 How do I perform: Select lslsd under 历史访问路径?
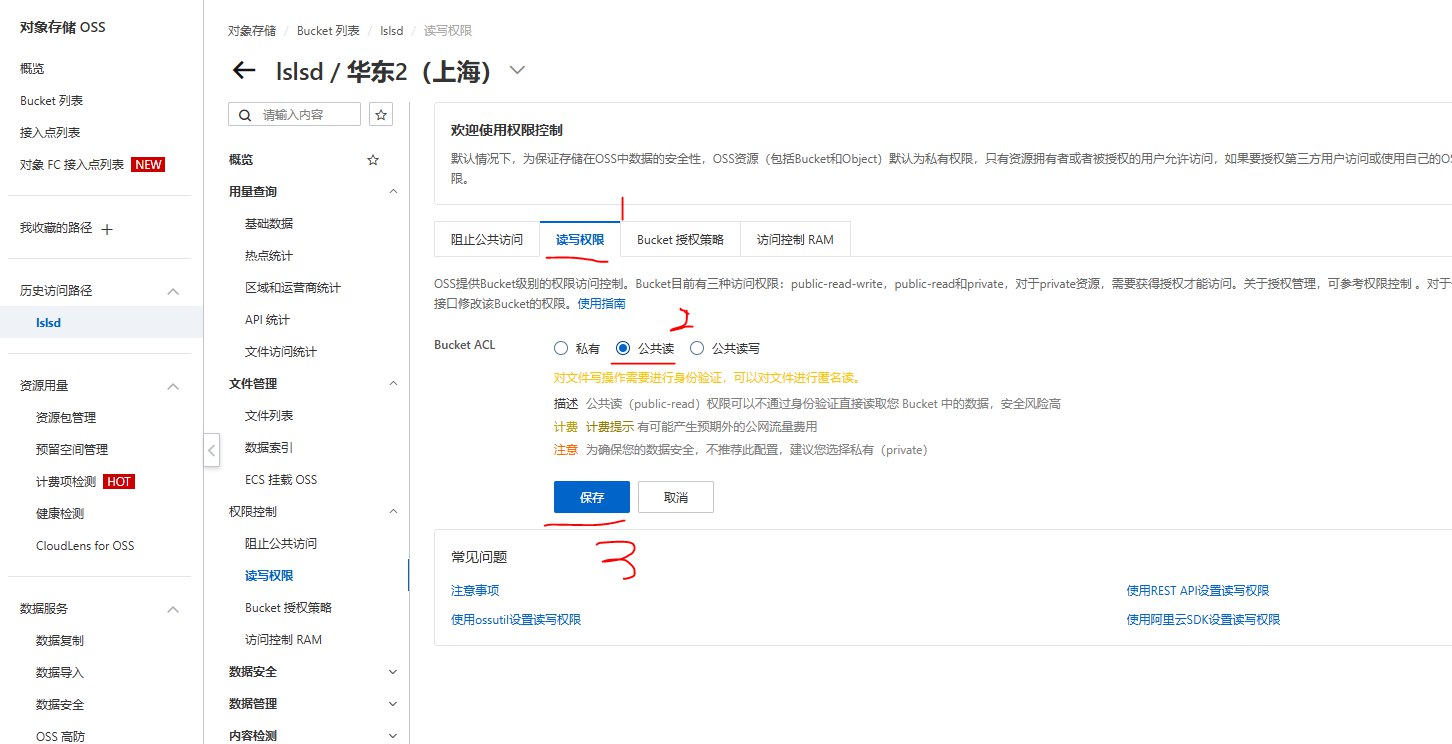click(x=49, y=323)
